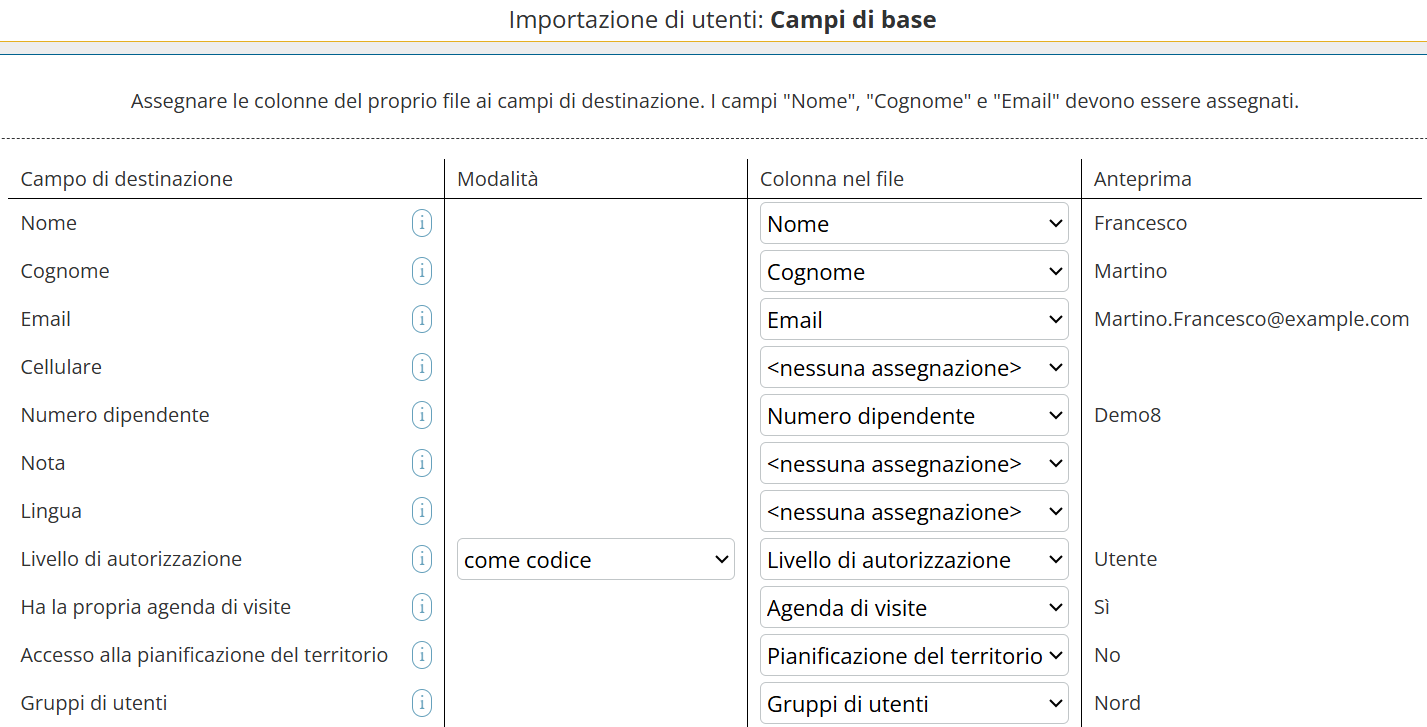Screen dimensions: 1427x727
Task: Click the Numero dipendente info icon
Action: tap(422, 415)
